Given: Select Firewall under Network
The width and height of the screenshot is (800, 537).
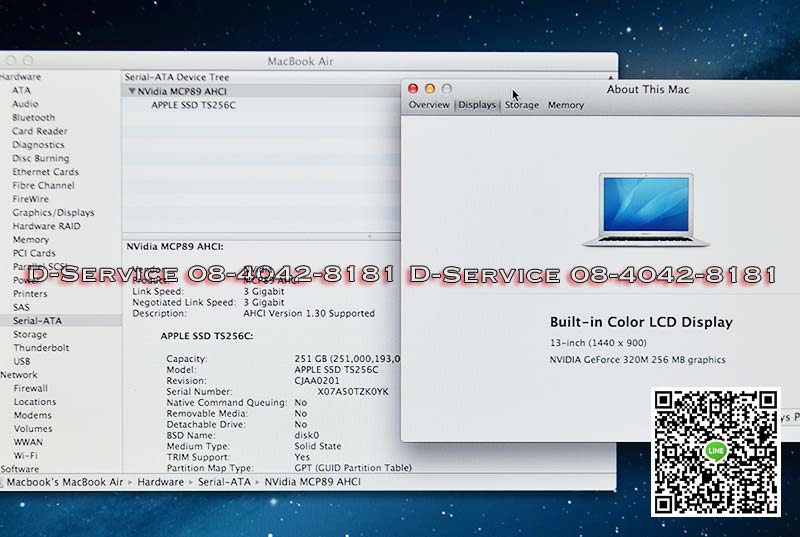Looking at the screenshot, I should coord(31,388).
